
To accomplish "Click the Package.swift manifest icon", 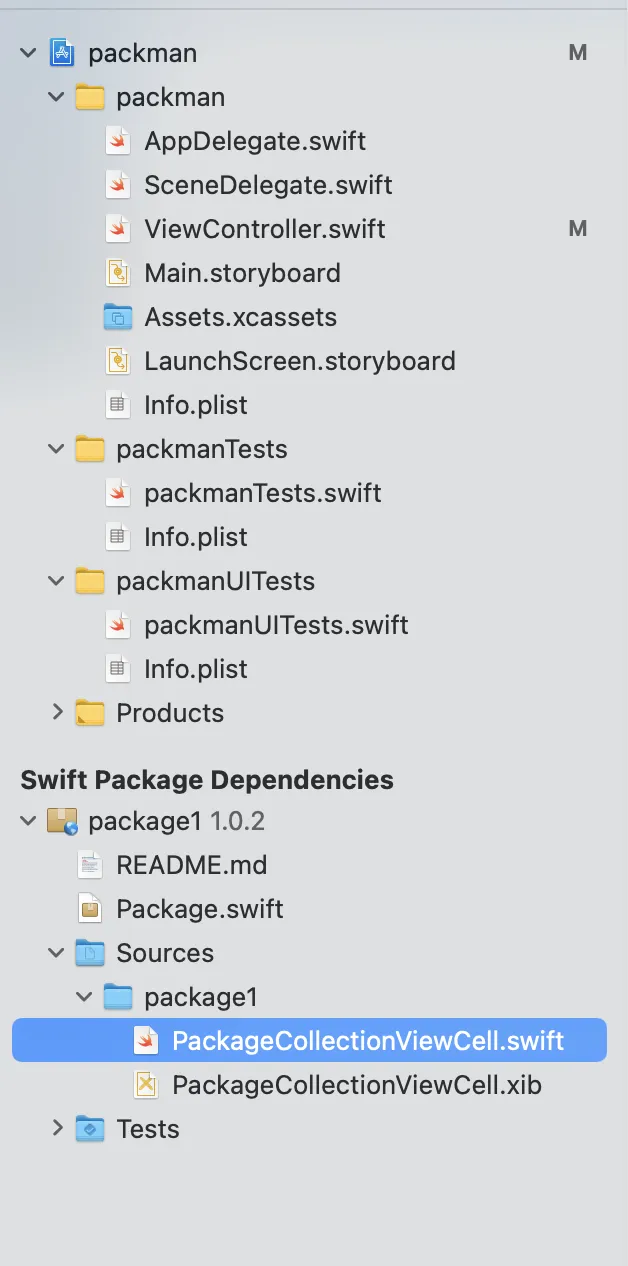I will click(x=91, y=909).
